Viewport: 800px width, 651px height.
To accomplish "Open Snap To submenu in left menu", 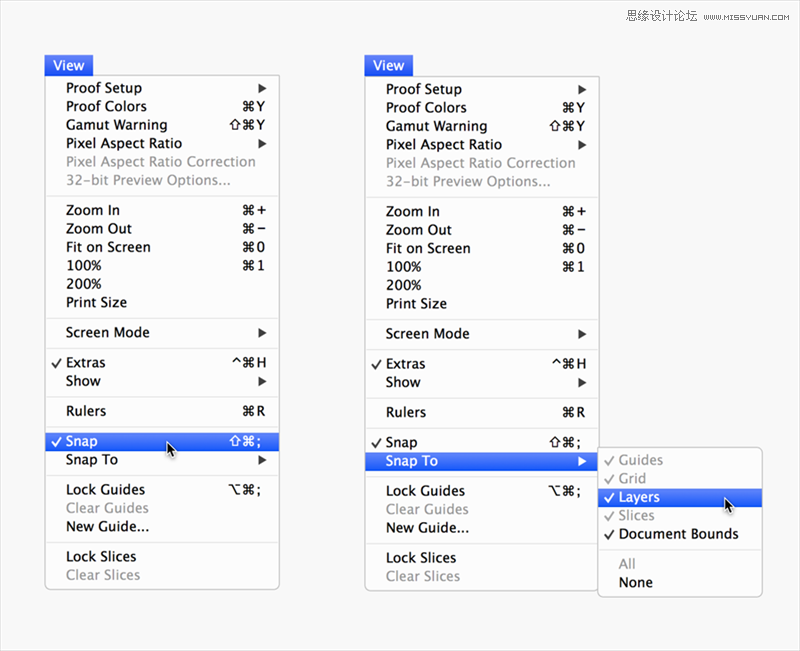I will pyautogui.click(x=162, y=460).
